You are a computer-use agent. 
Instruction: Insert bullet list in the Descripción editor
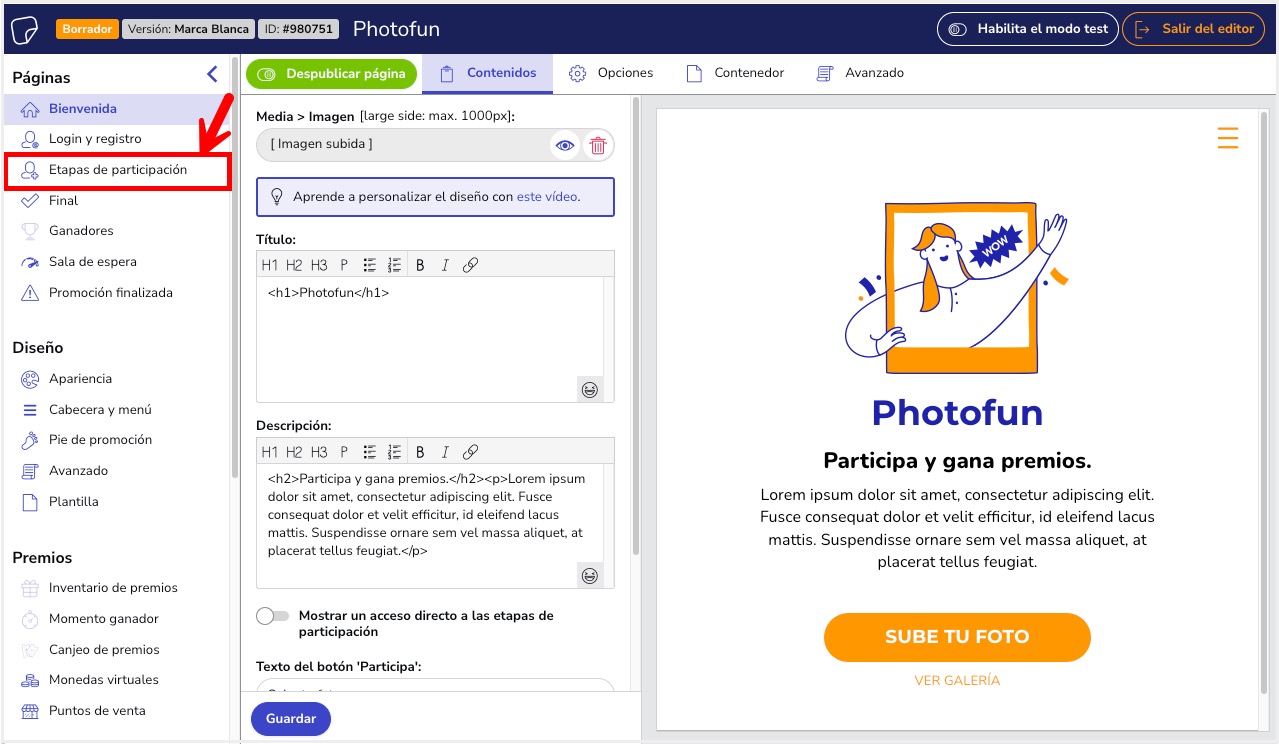point(370,452)
